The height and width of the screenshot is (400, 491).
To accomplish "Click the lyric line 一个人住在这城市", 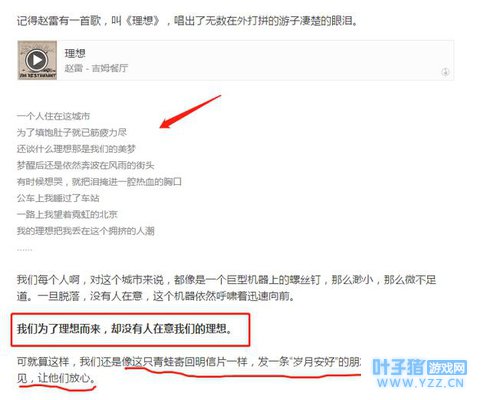I will (53, 116).
